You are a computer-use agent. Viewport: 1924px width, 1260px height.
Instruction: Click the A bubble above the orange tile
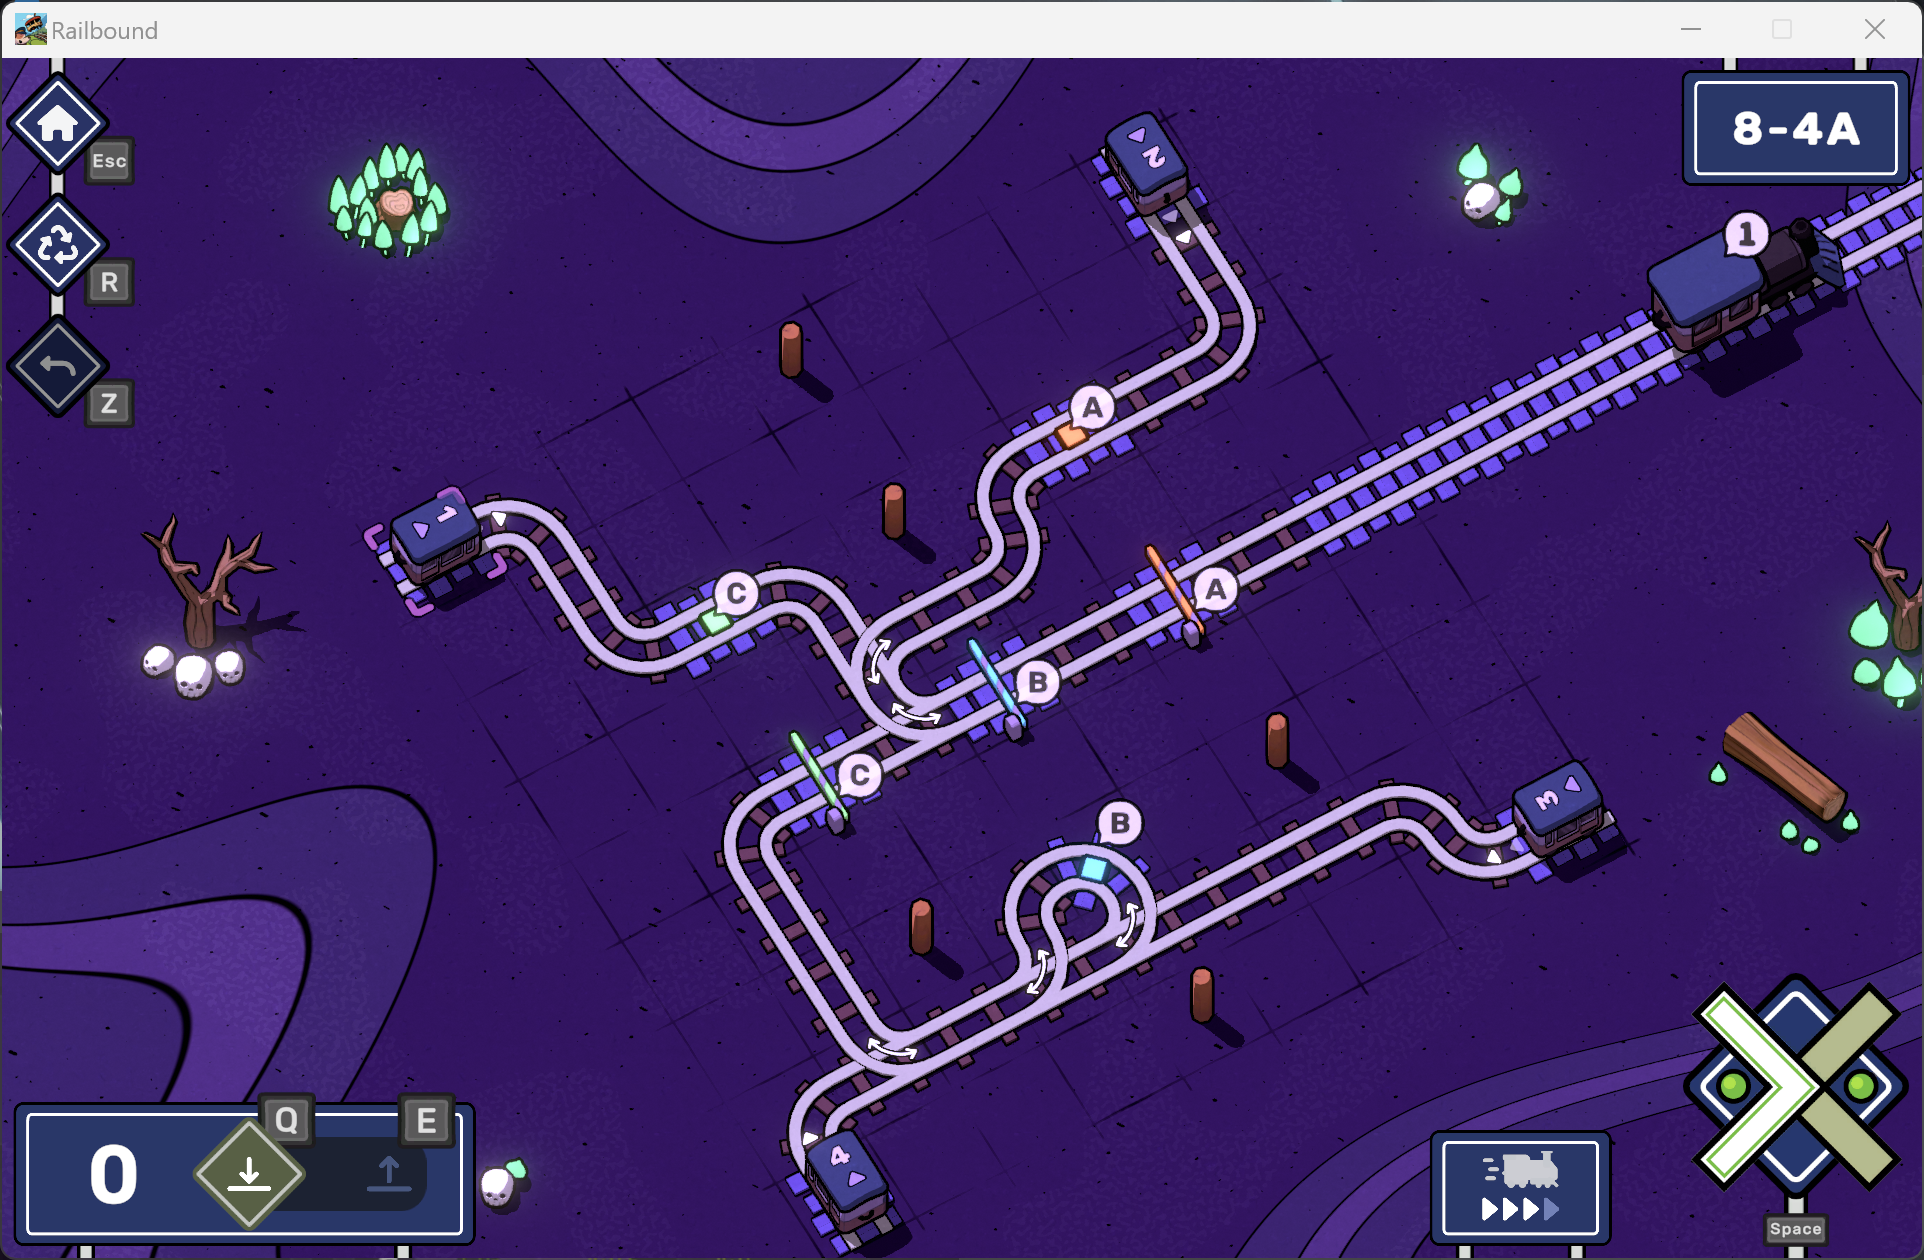(1092, 407)
